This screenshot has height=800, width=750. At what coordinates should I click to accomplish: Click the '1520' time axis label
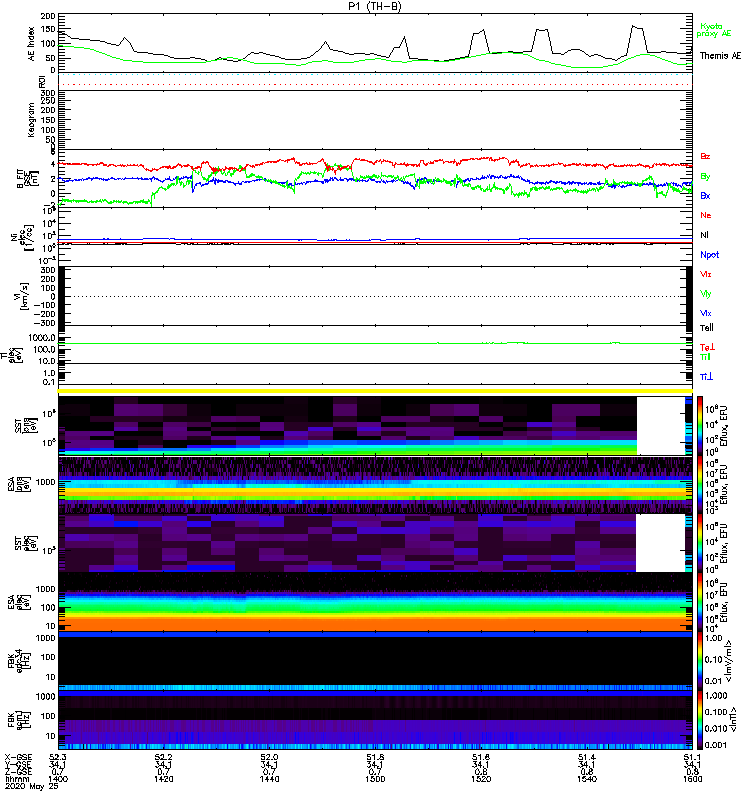[x=481, y=779]
